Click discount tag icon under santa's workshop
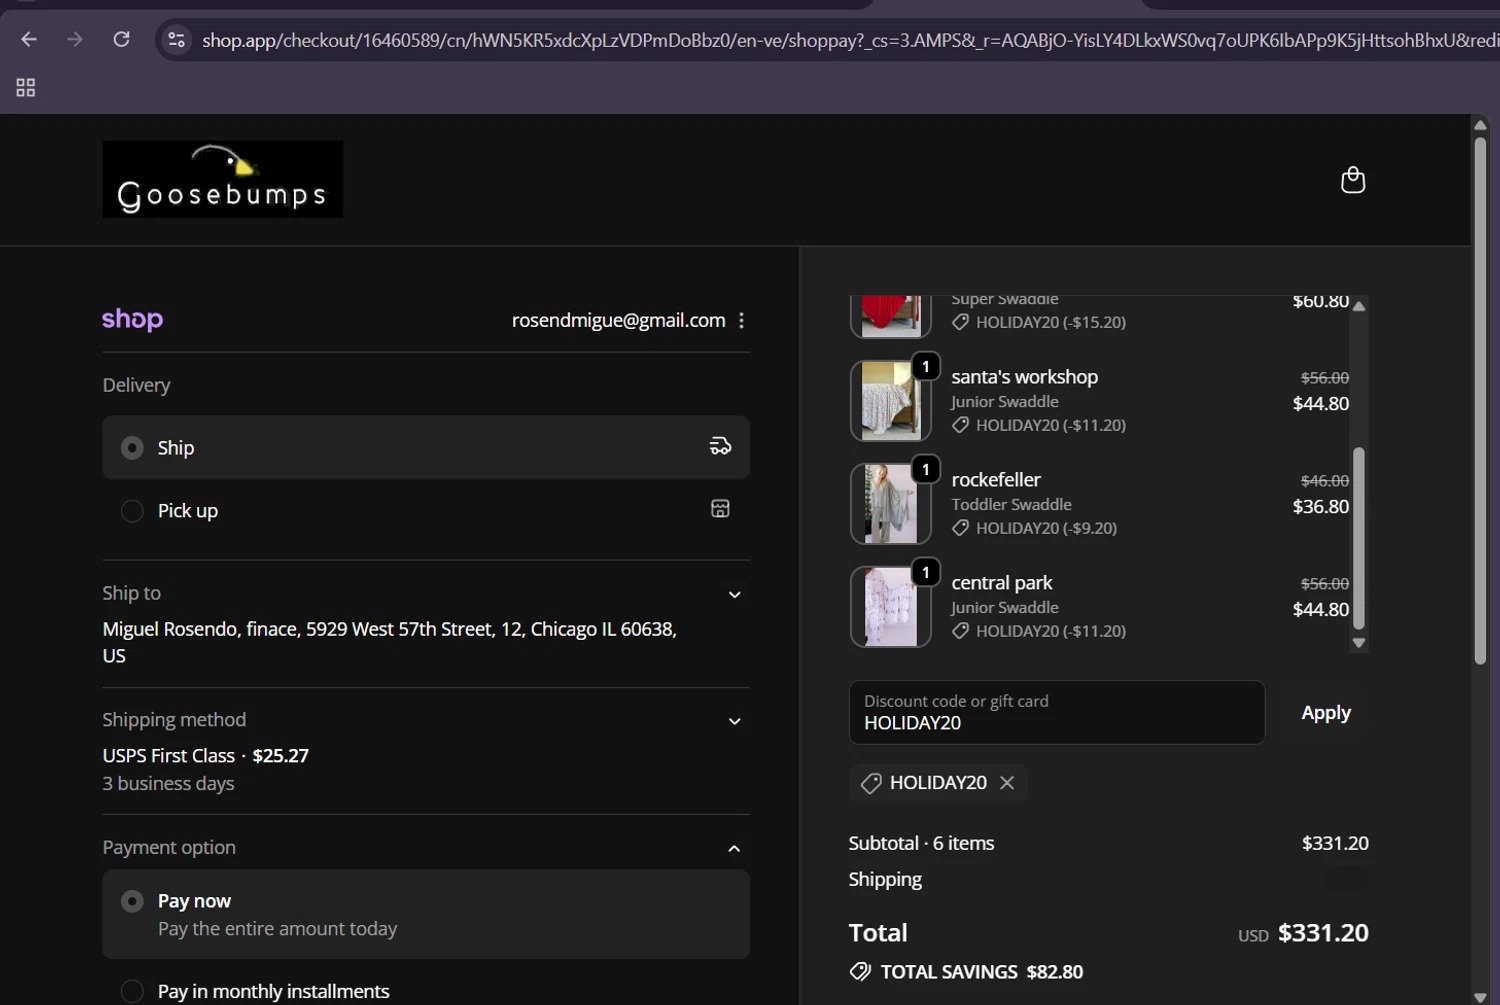 point(960,425)
